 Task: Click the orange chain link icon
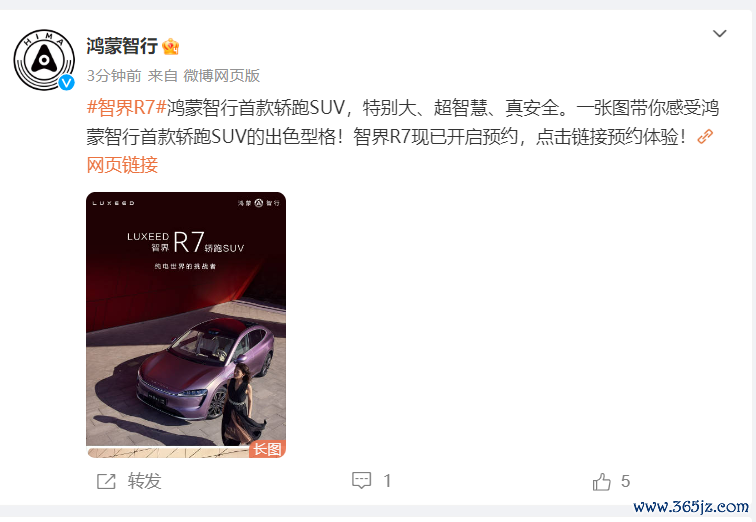coord(705,136)
